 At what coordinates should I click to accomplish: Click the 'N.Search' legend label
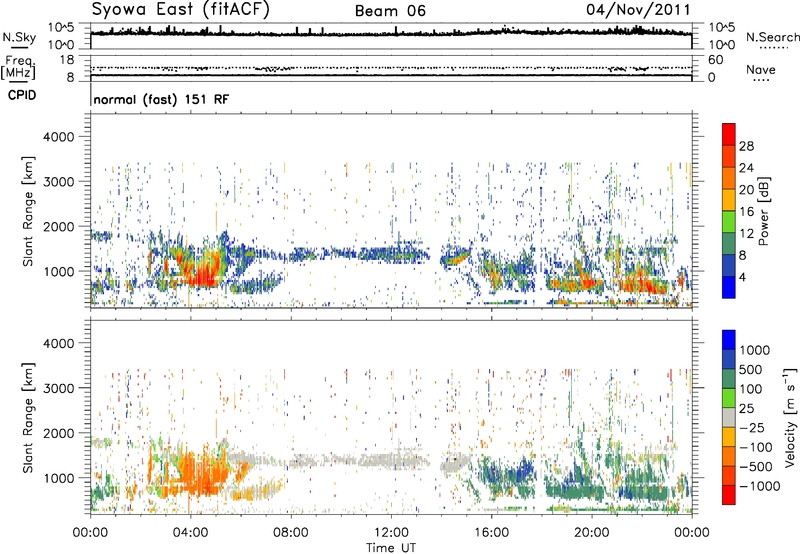[x=772, y=37]
